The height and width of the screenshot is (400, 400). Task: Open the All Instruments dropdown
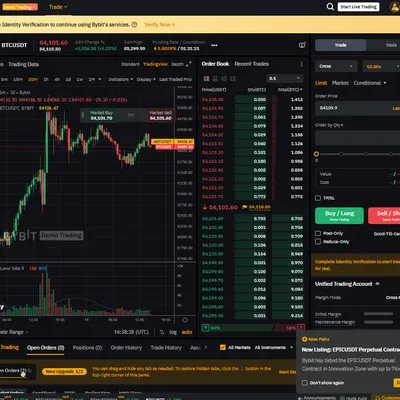pyautogui.click(x=274, y=347)
